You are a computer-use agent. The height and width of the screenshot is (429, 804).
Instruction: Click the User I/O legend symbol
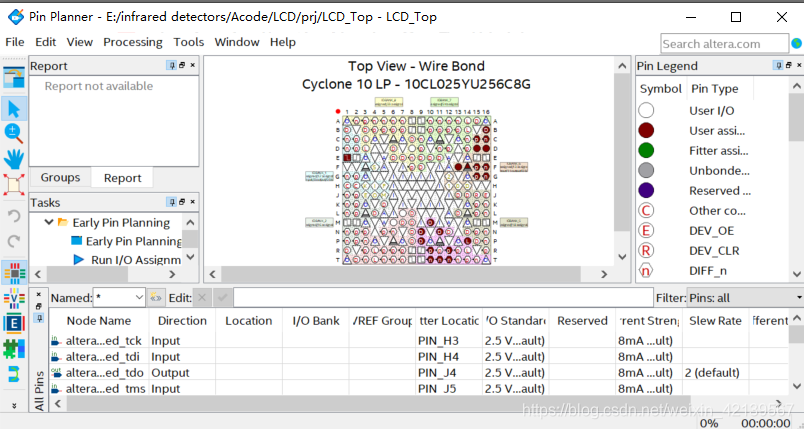point(646,110)
